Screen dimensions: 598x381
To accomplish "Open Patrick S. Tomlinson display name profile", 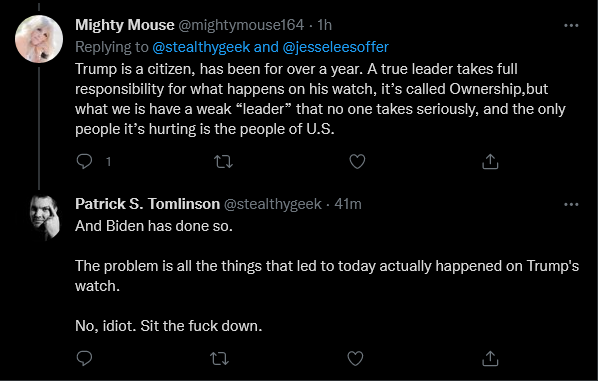I will [x=147, y=204].
